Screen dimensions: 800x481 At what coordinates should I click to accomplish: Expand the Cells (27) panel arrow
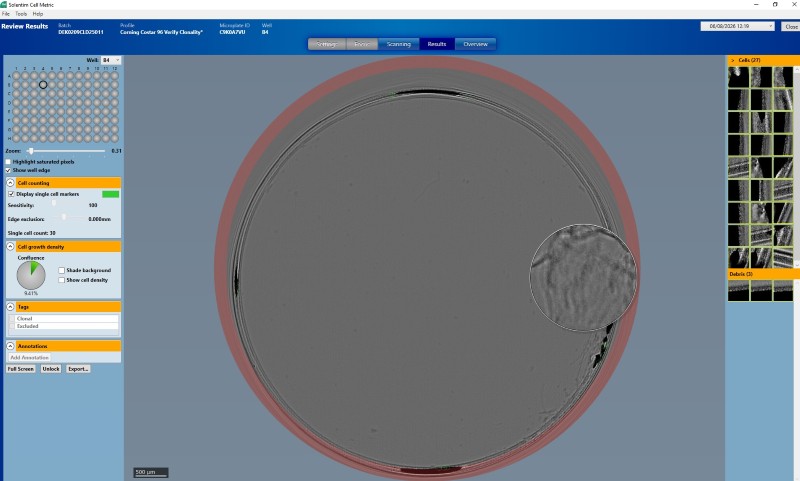click(733, 60)
